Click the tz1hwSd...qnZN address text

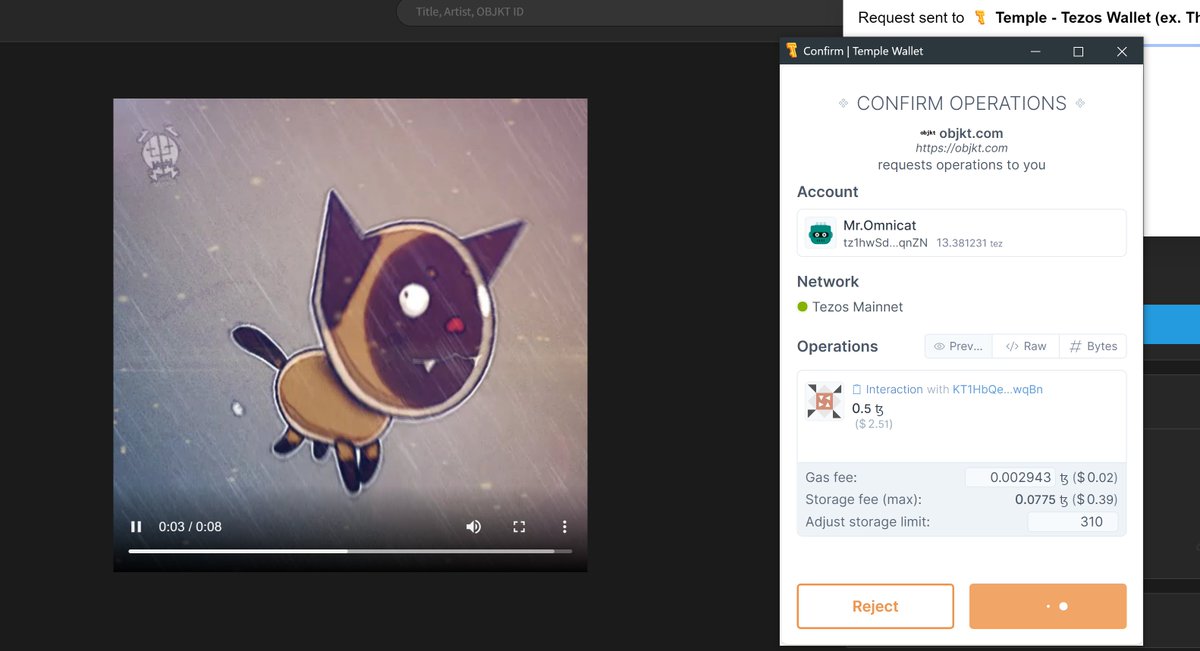pyautogui.click(x=885, y=243)
